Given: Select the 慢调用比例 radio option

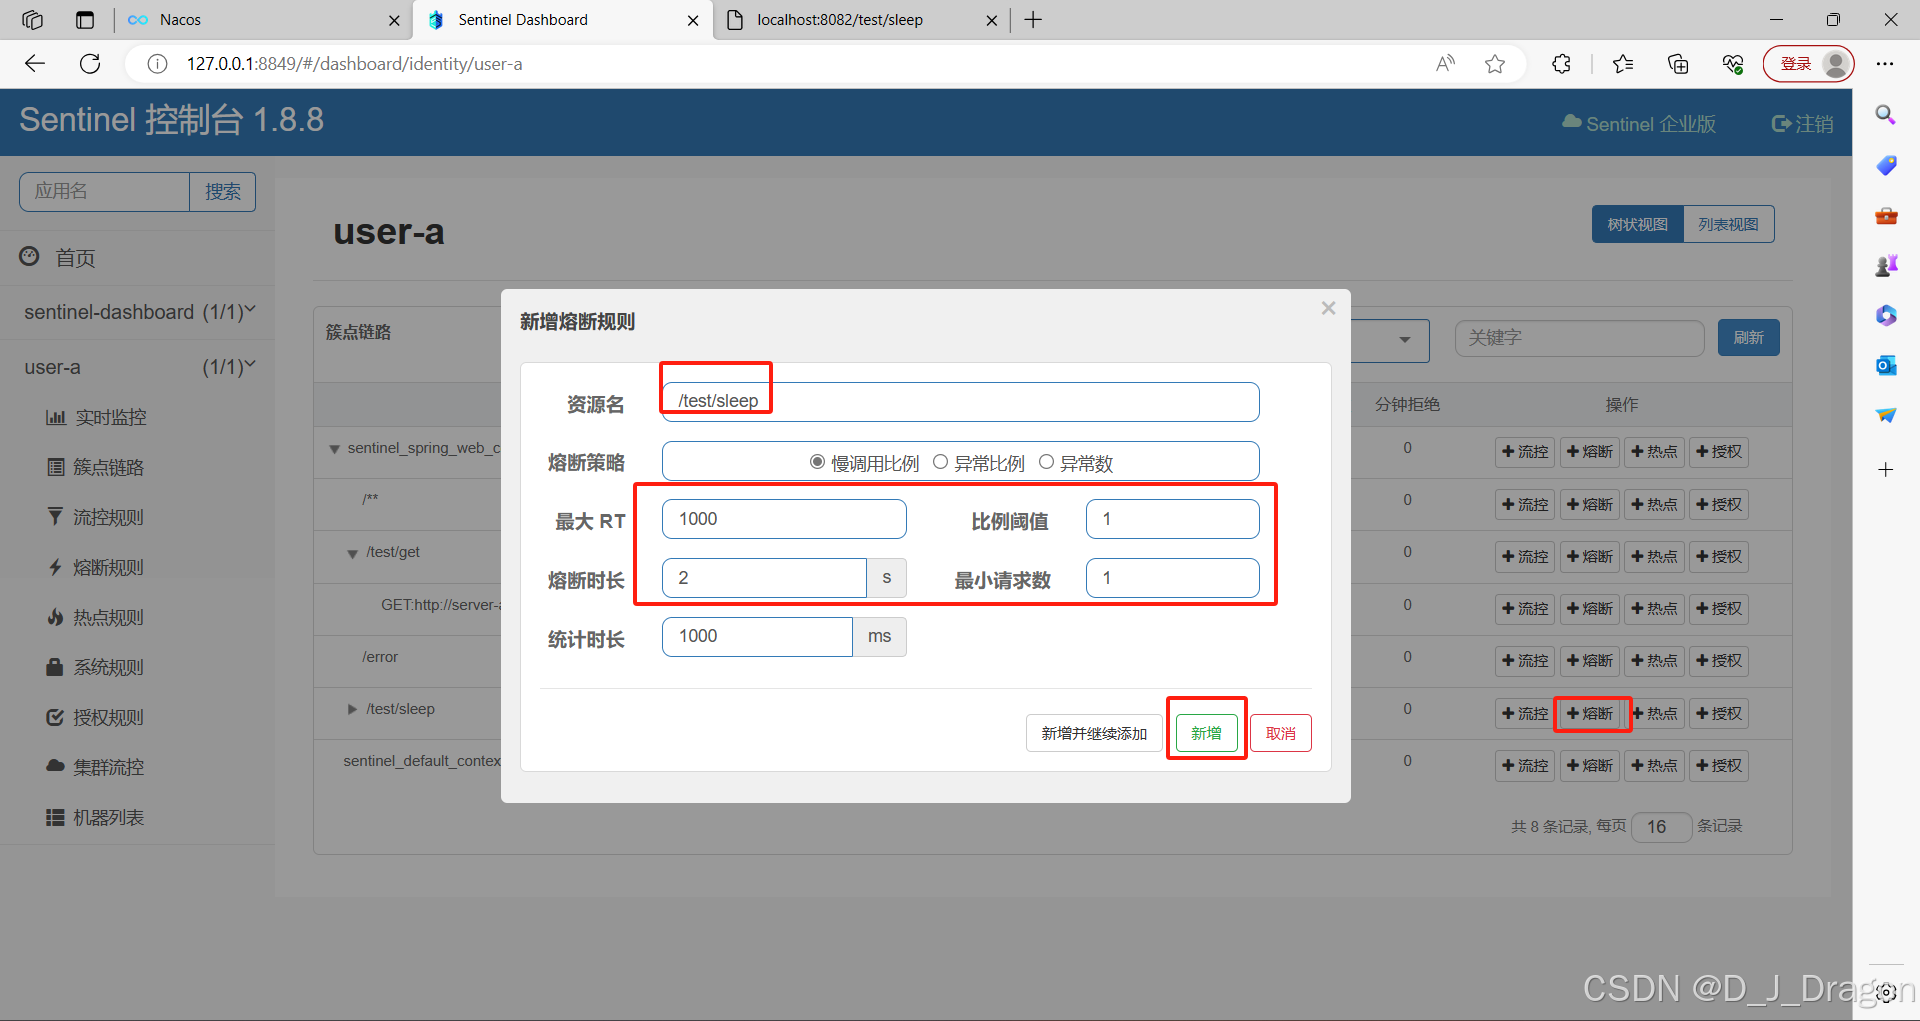Looking at the screenshot, I should [817, 462].
